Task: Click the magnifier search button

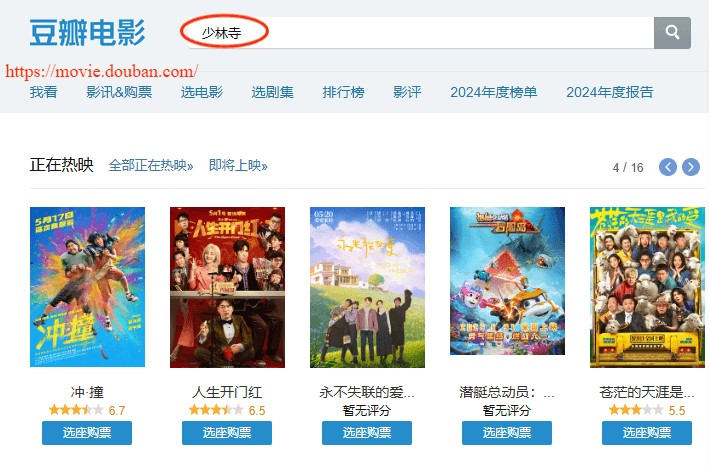Action: pos(672,33)
